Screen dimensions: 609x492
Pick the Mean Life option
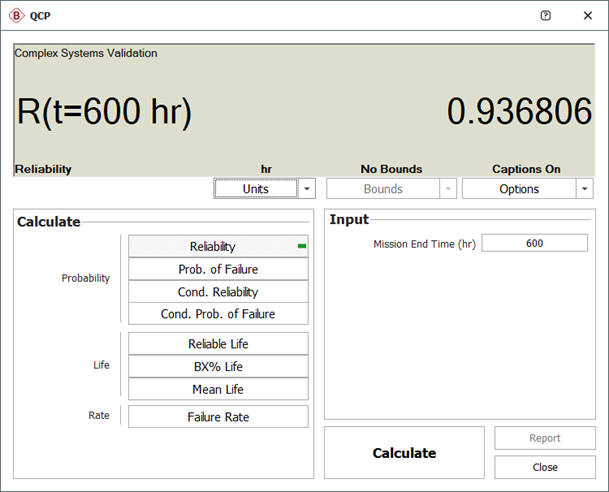tap(218, 389)
